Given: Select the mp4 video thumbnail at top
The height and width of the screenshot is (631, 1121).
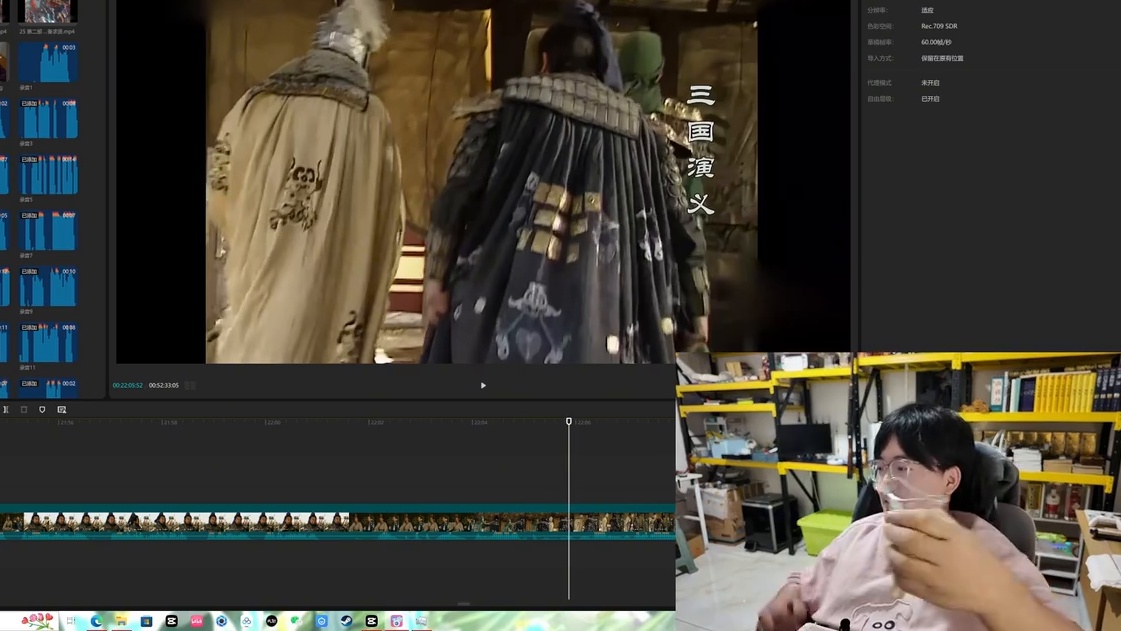Looking at the screenshot, I should pos(48,11).
